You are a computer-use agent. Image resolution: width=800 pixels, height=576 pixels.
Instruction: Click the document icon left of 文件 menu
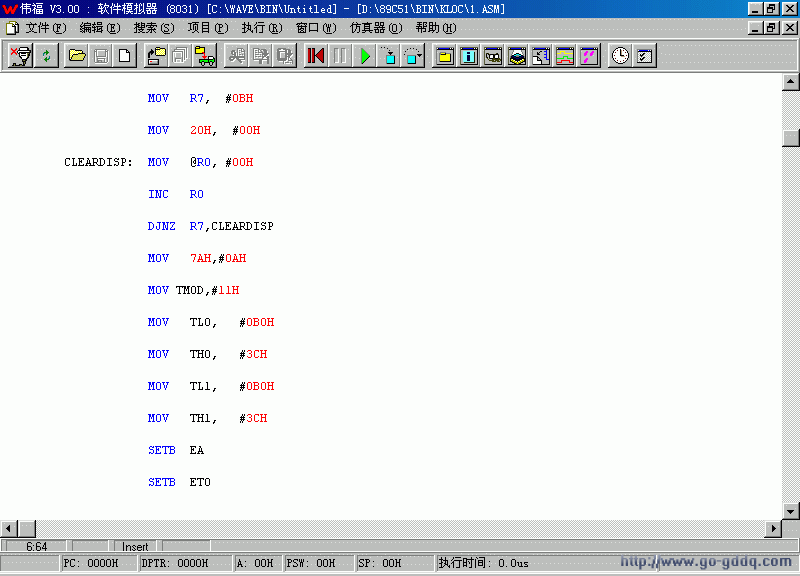[12, 28]
